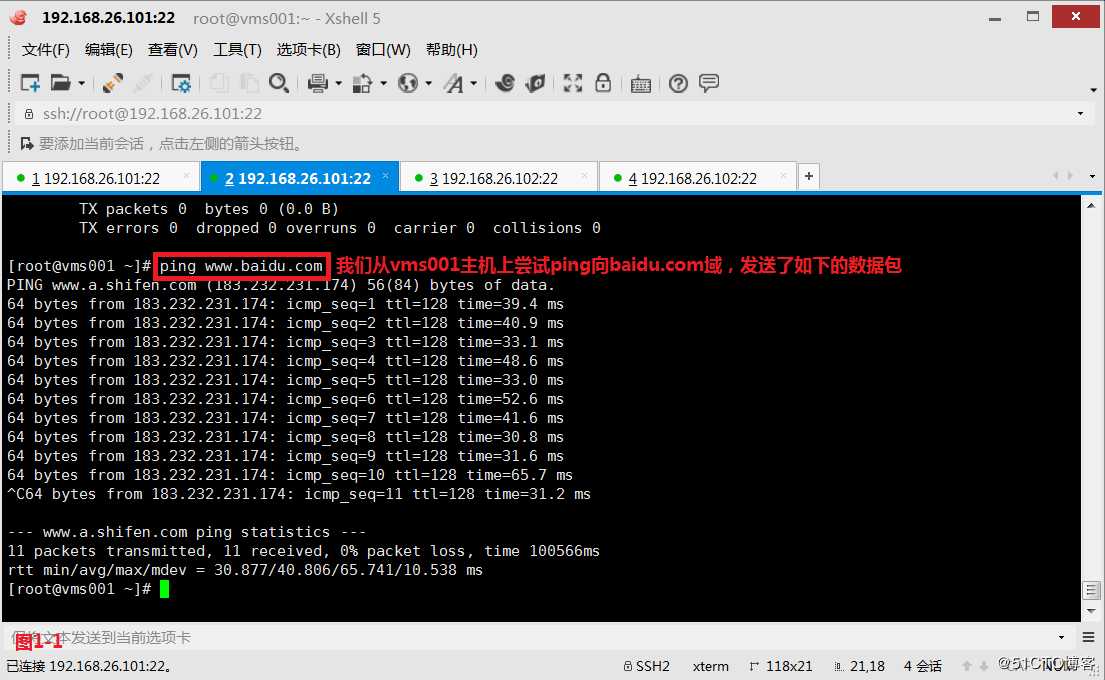Screen dimensions: 1105x680
Task: Click the 118x21 terminal size indicator
Action: click(781, 666)
